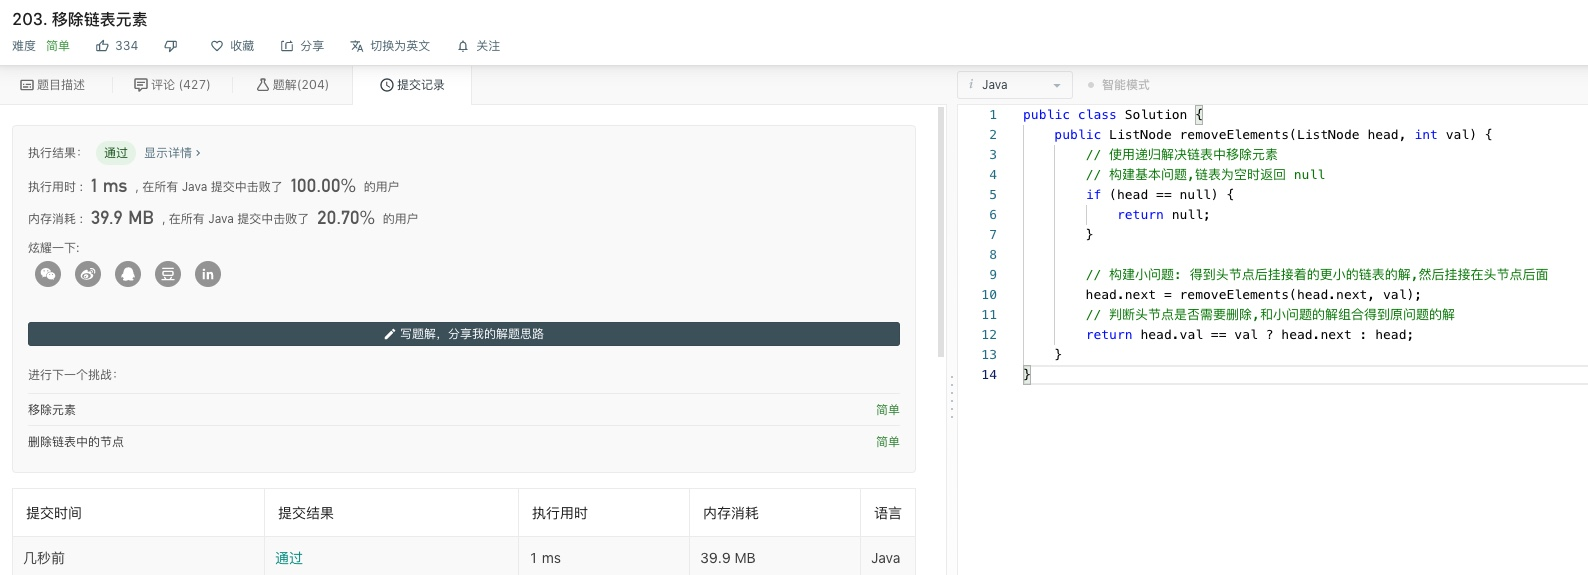Share result to WeChat
Viewport: 1588px width, 575px height.
click(x=48, y=274)
